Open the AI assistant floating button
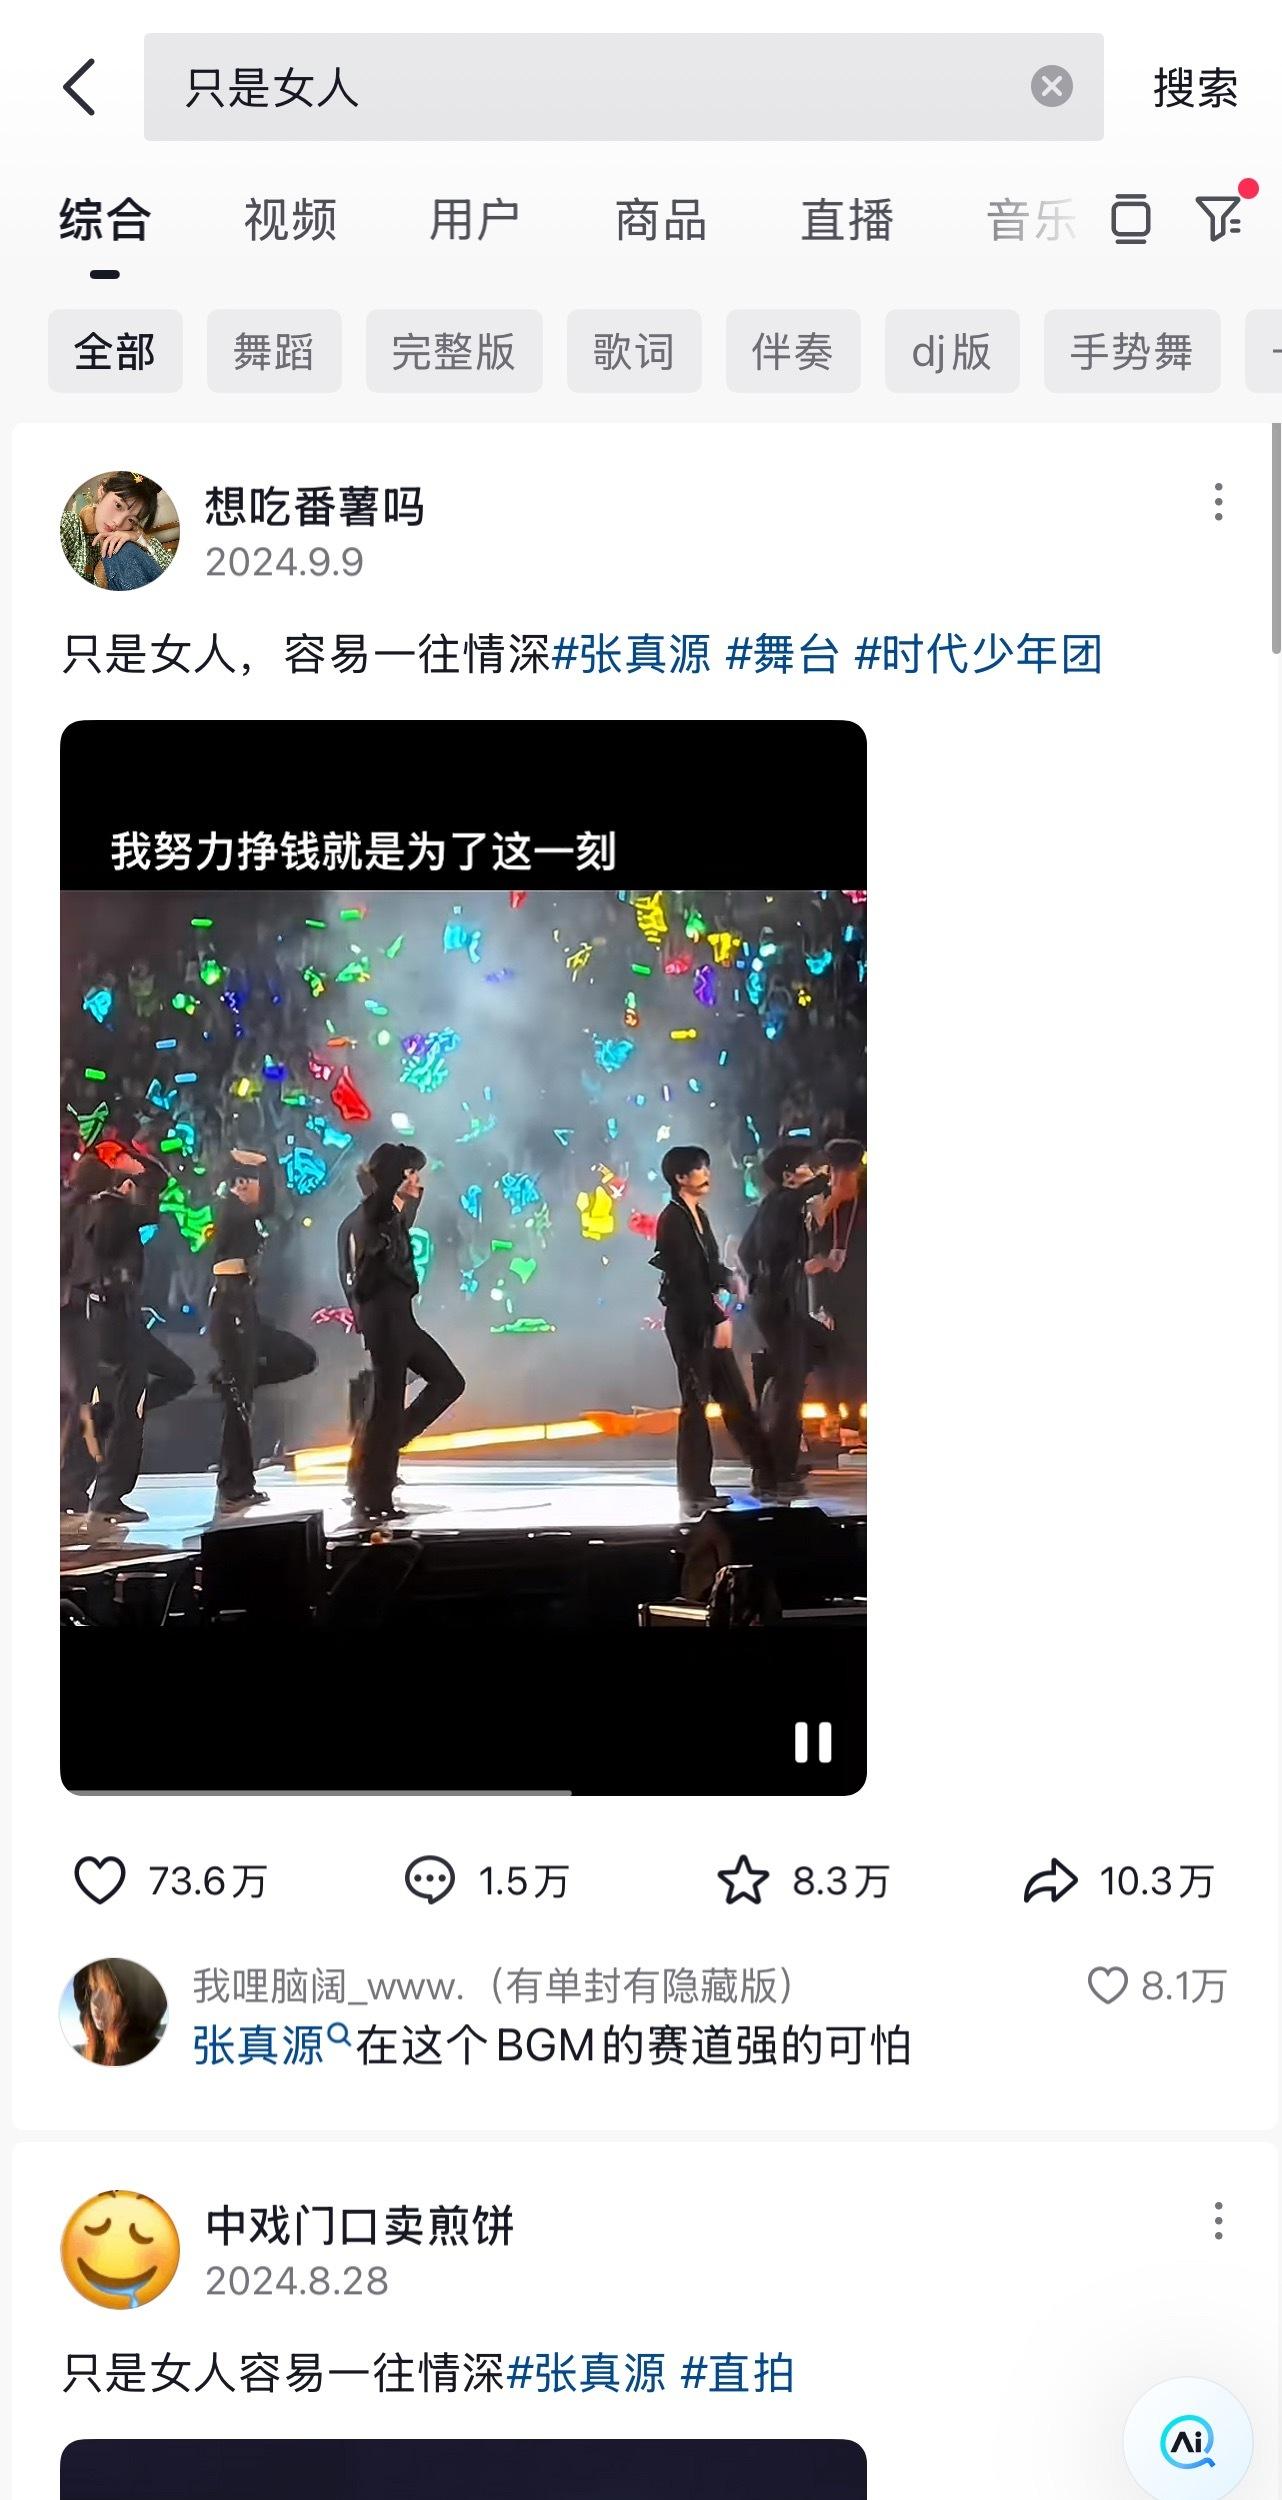The image size is (1282, 2500). tap(1188, 2442)
